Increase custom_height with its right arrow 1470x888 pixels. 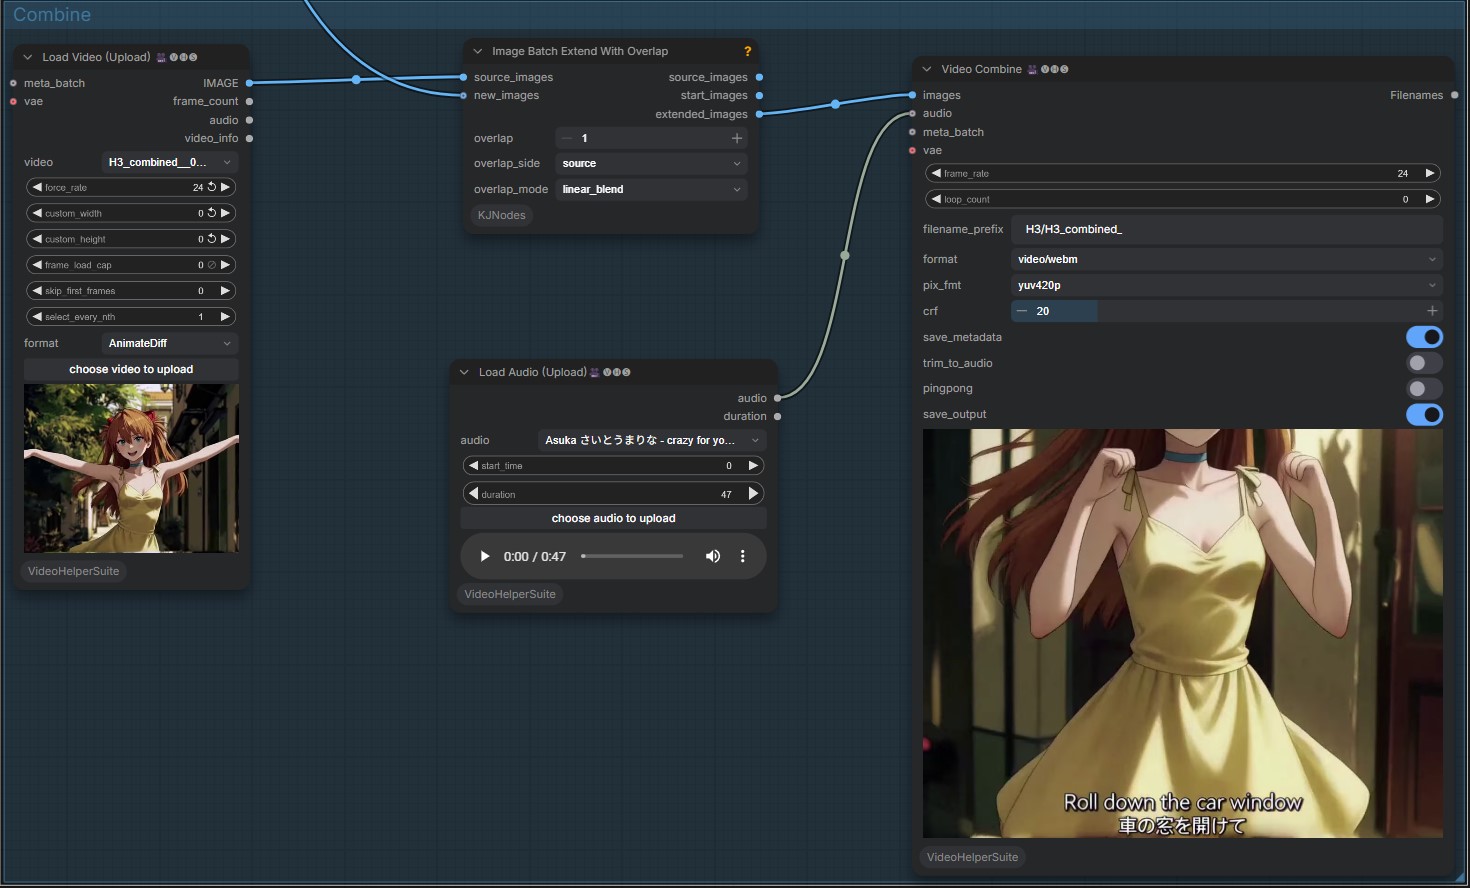coord(226,239)
